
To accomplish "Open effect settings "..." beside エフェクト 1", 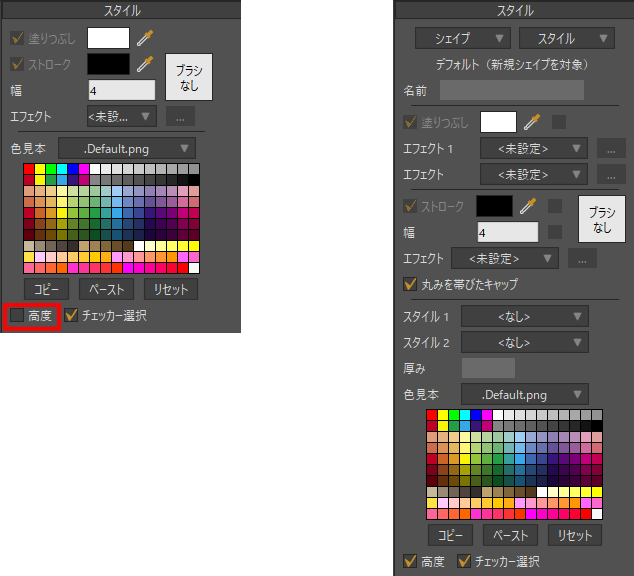I will point(610,149).
